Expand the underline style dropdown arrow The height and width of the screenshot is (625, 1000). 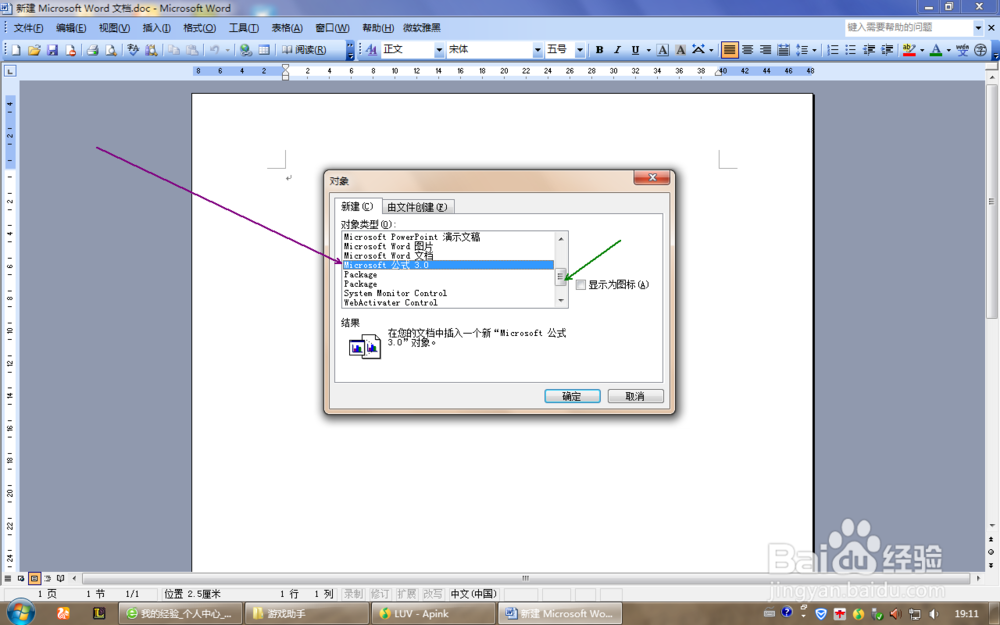(649, 50)
